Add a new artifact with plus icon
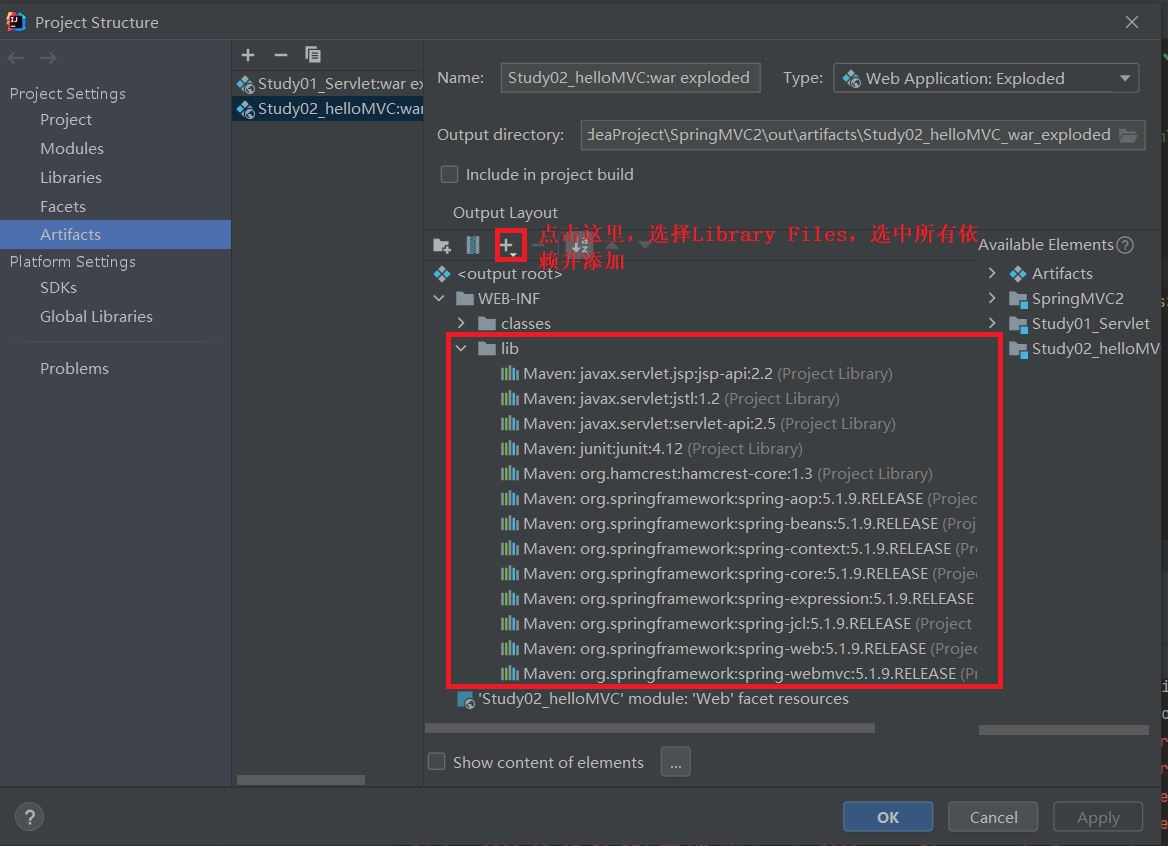 coord(248,55)
